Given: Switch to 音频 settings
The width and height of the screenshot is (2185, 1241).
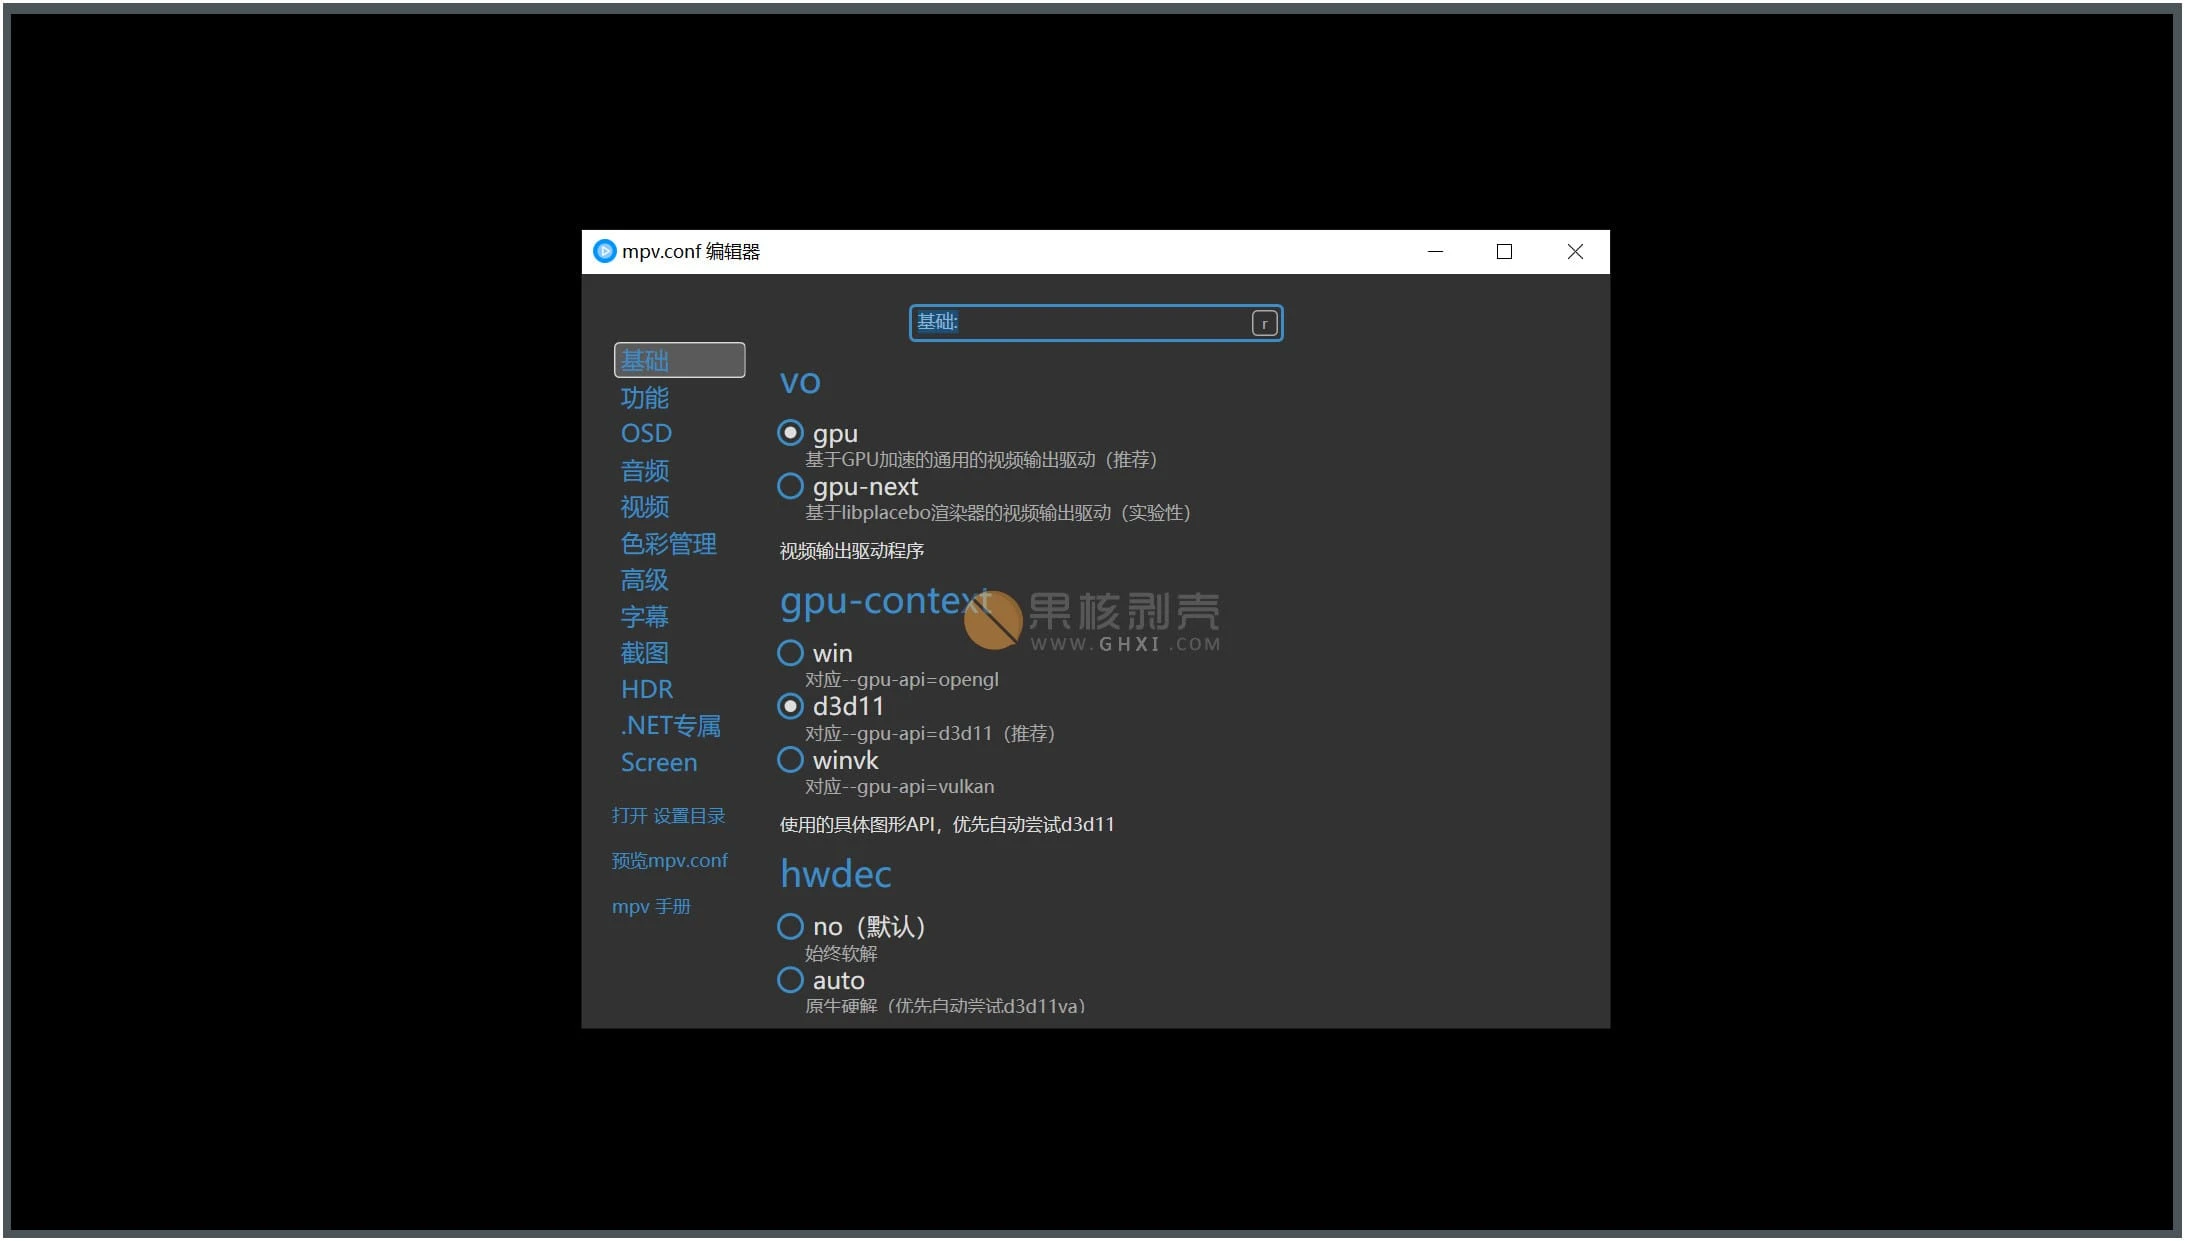Looking at the screenshot, I should pyautogui.click(x=644, y=470).
